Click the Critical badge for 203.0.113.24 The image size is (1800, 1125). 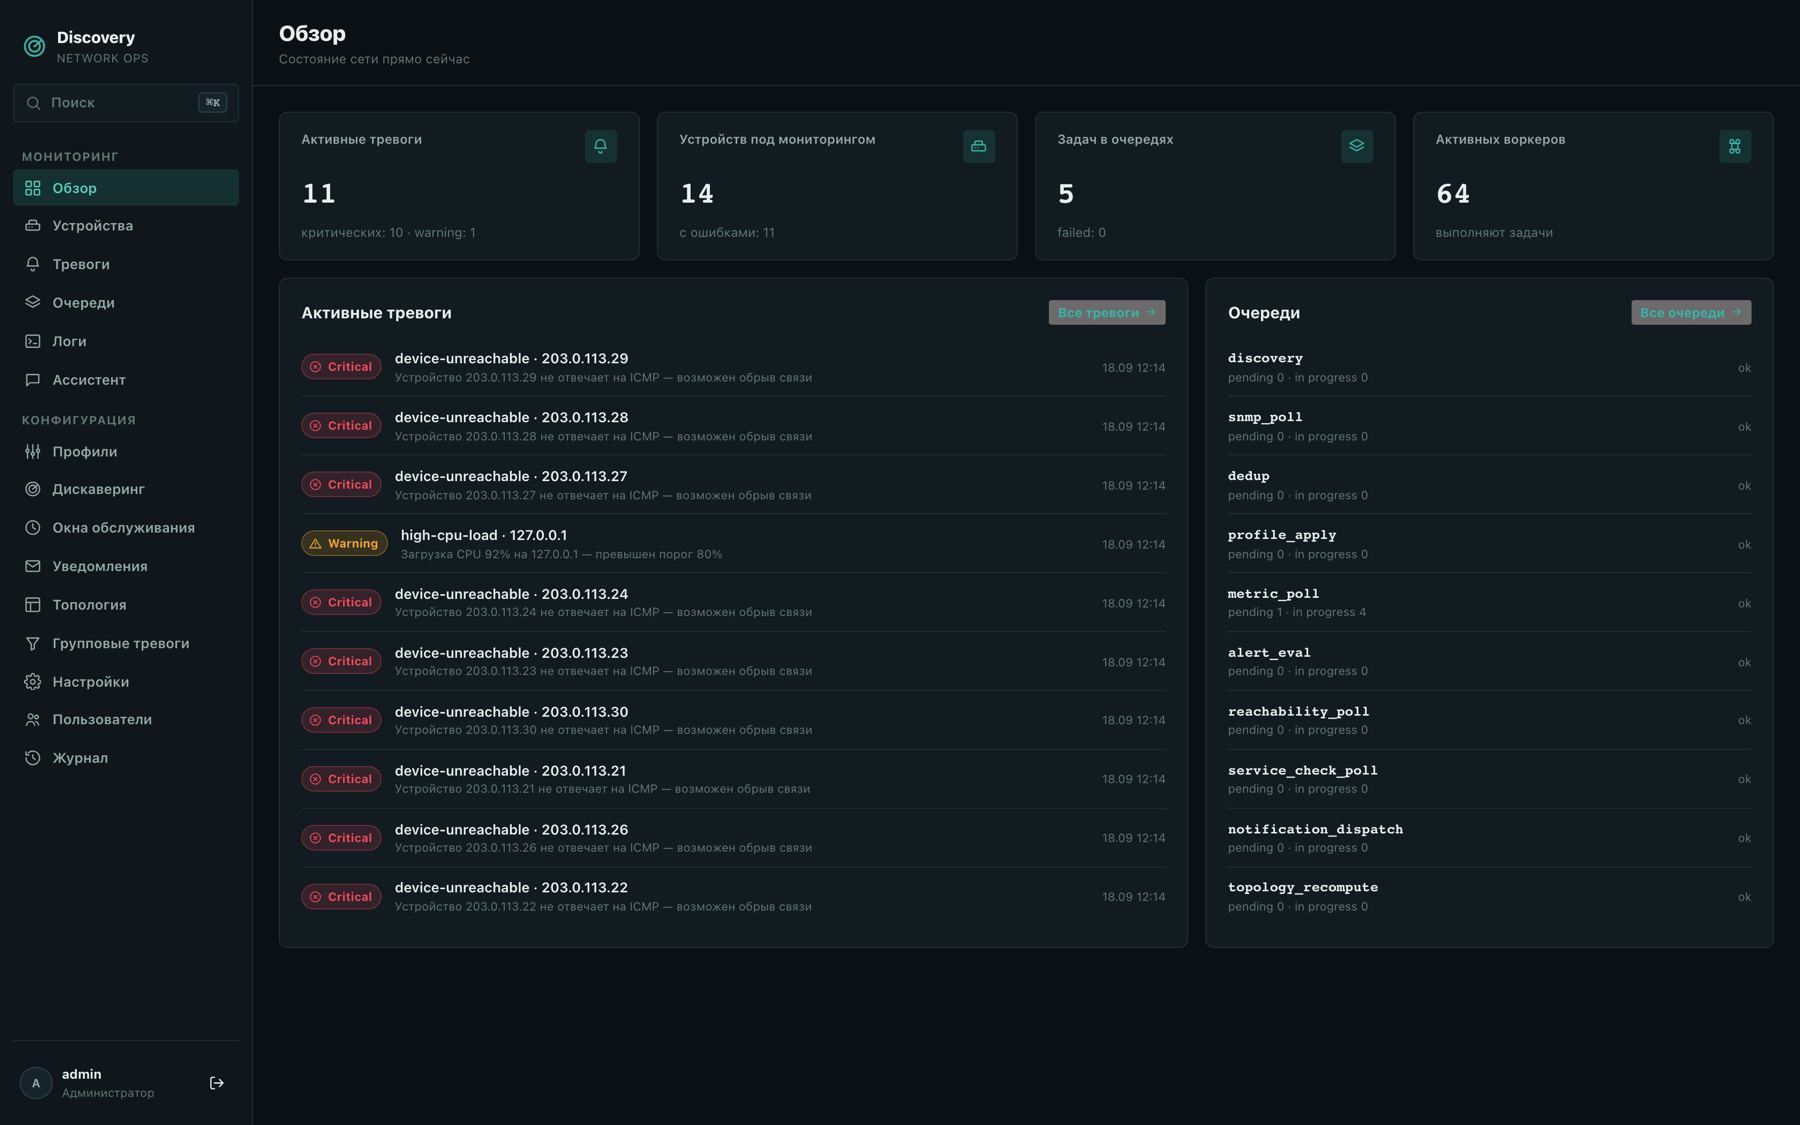click(342, 603)
